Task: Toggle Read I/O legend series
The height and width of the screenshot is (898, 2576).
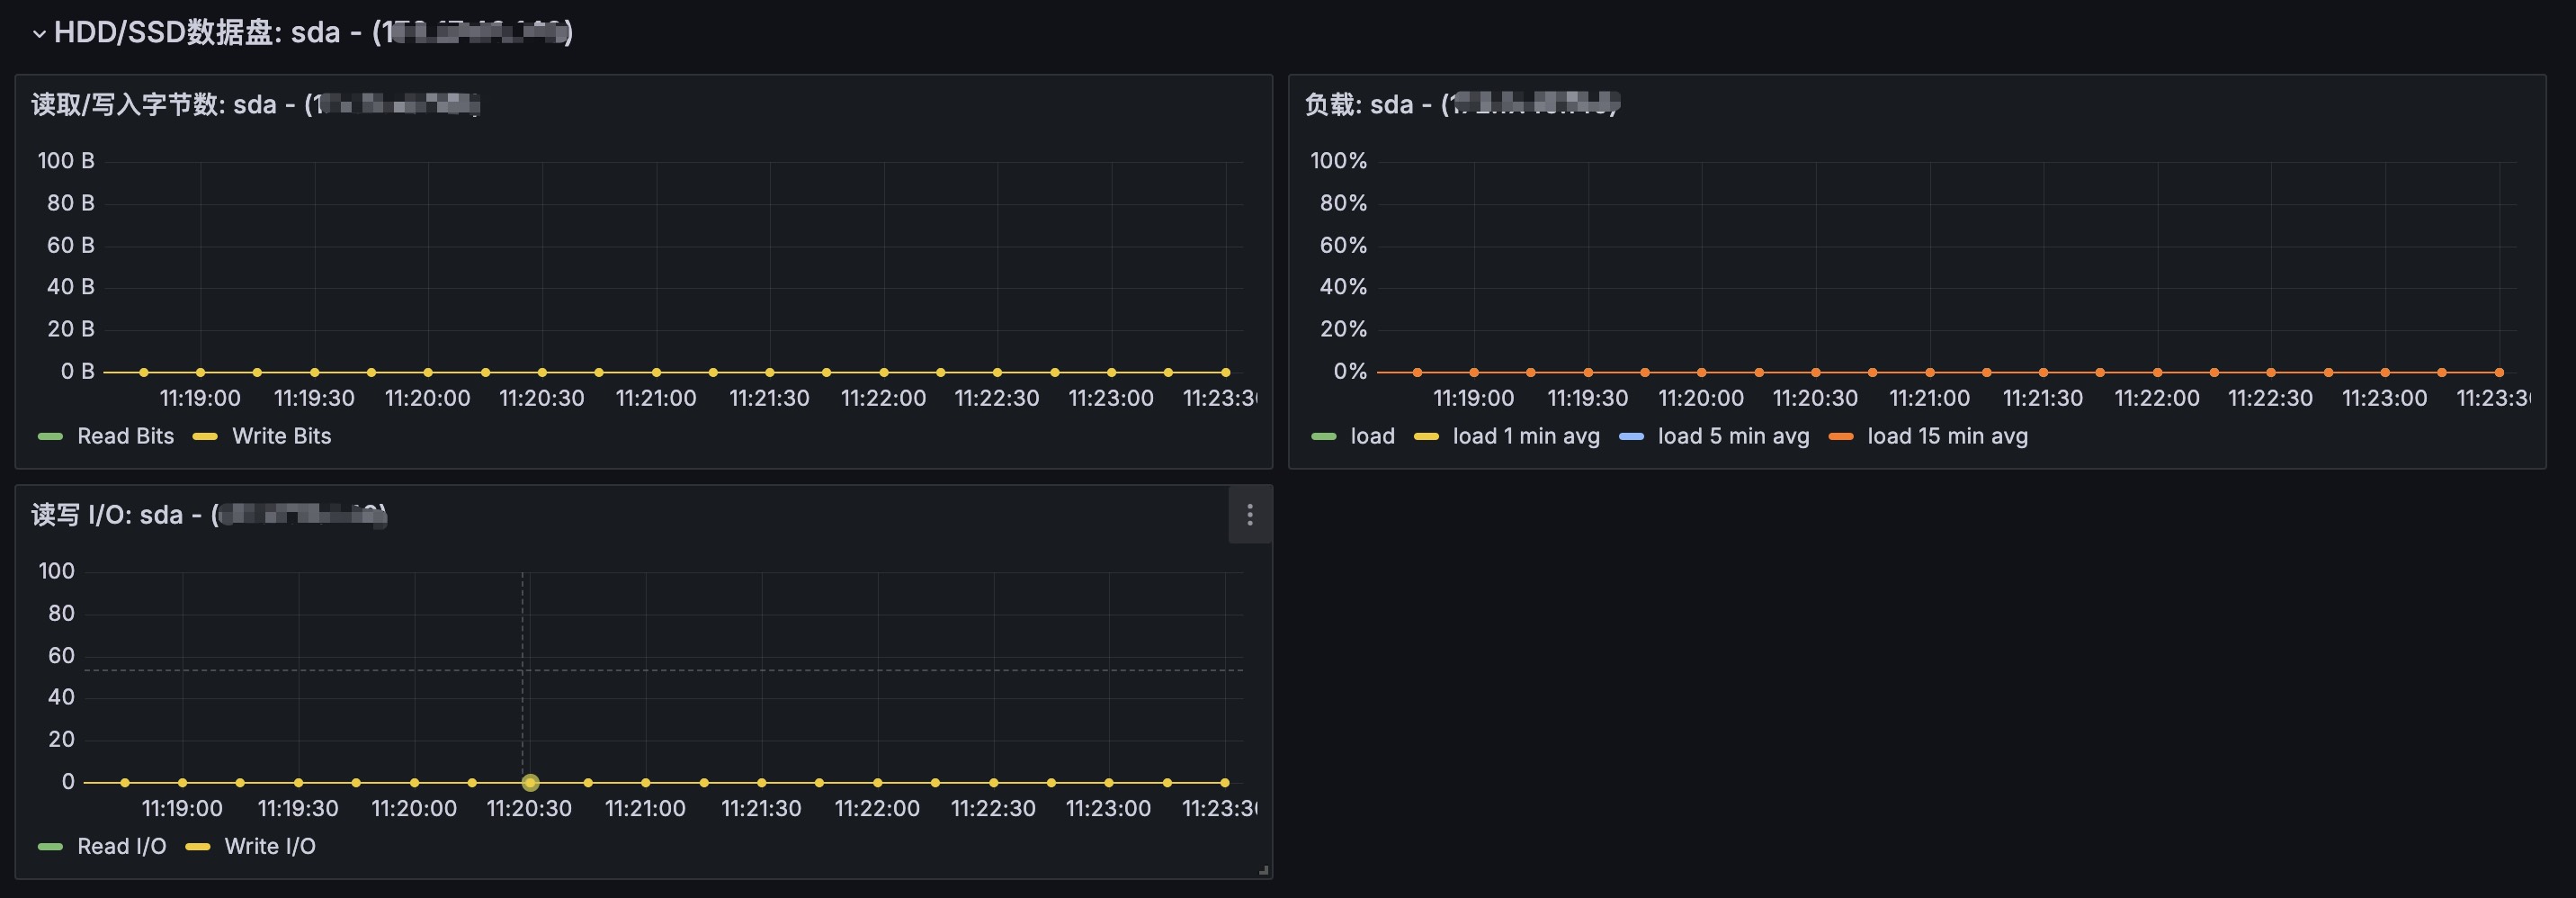Action: pos(121,846)
